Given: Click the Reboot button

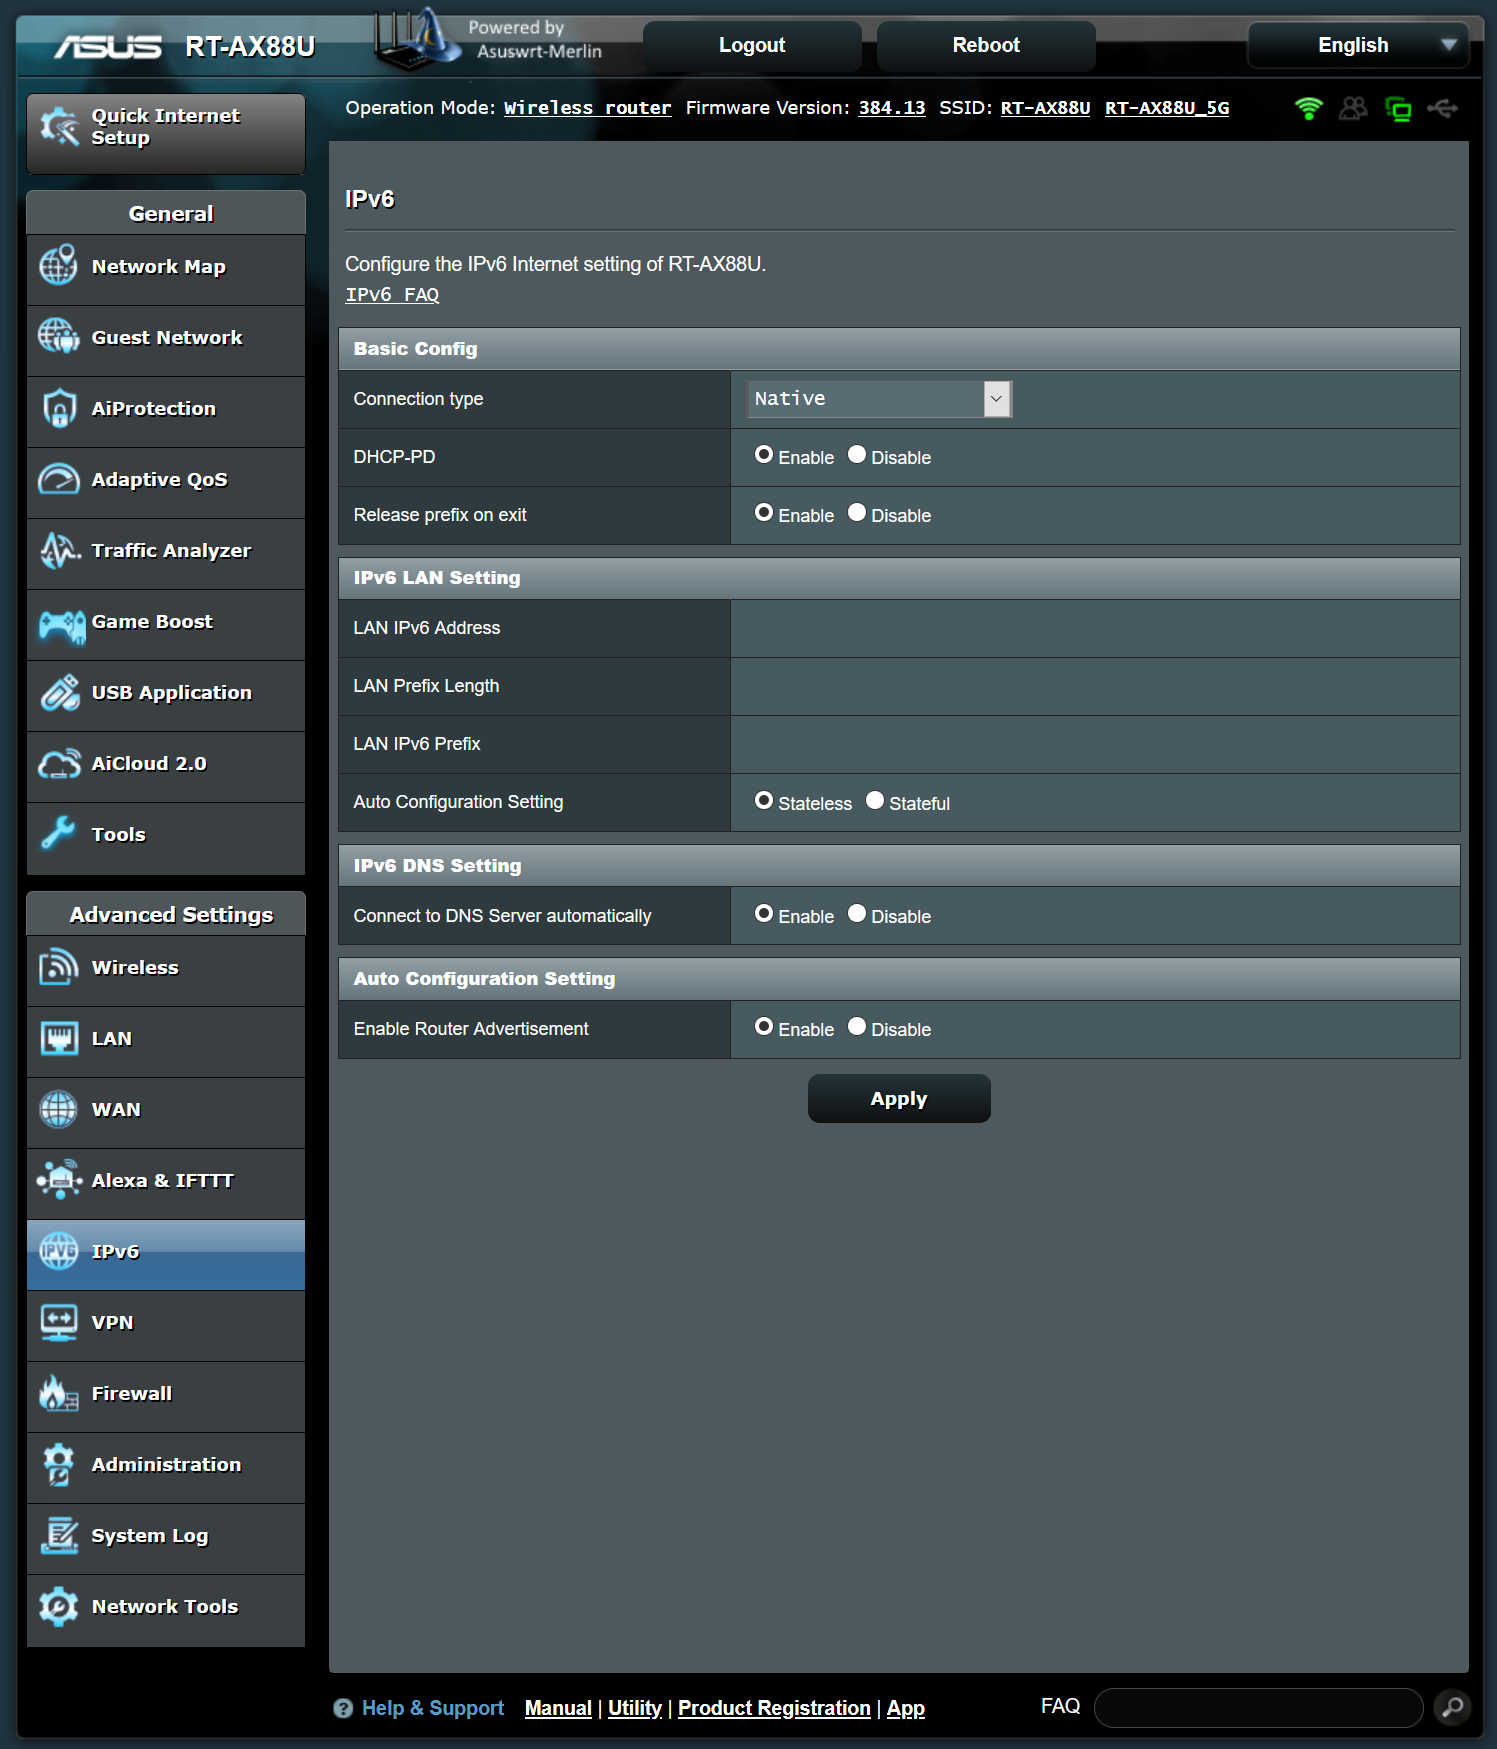Looking at the screenshot, I should (986, 45).
